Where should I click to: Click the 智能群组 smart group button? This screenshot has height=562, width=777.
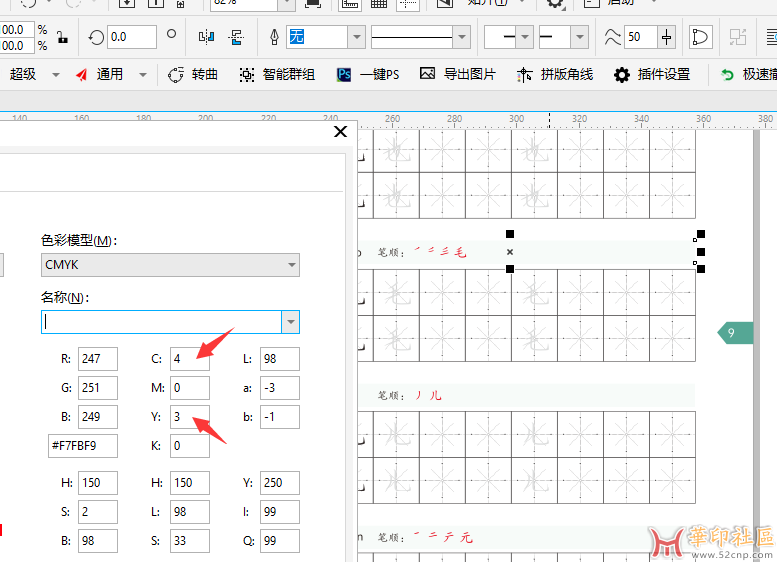277,75
